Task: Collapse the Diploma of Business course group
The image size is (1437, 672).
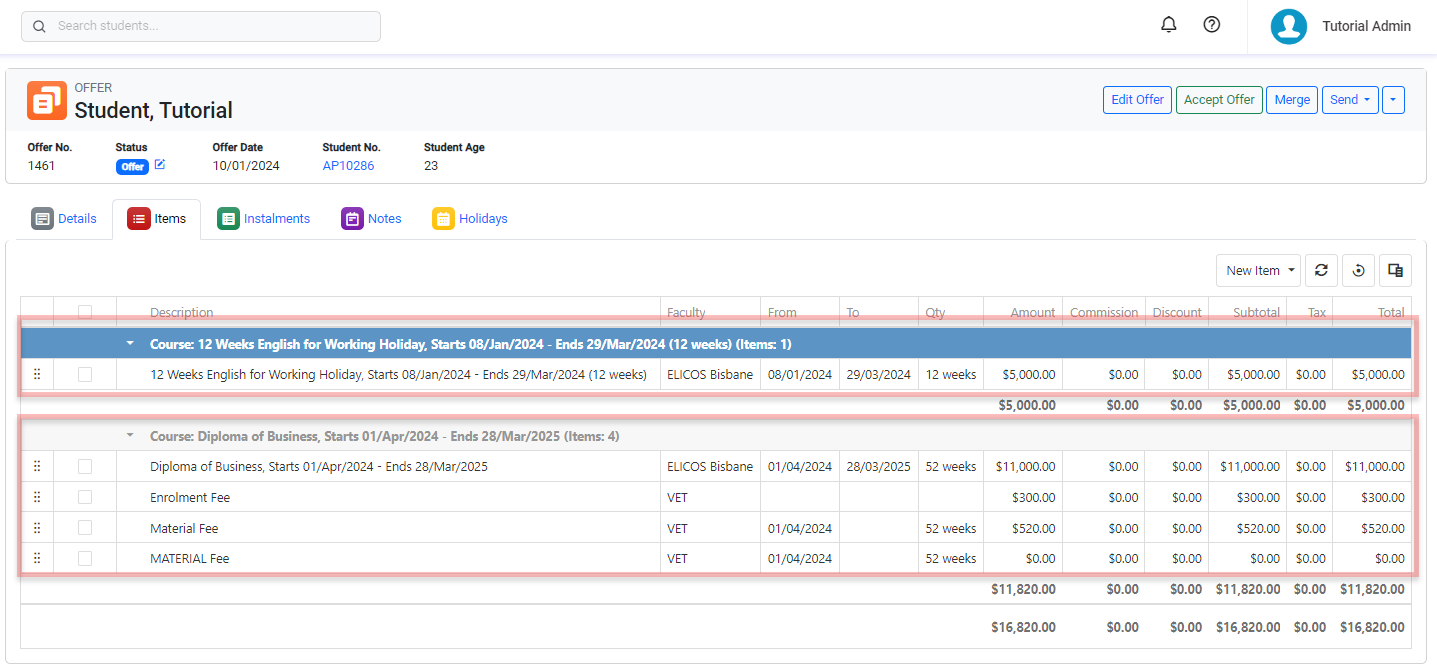Action: pos(129,436)
